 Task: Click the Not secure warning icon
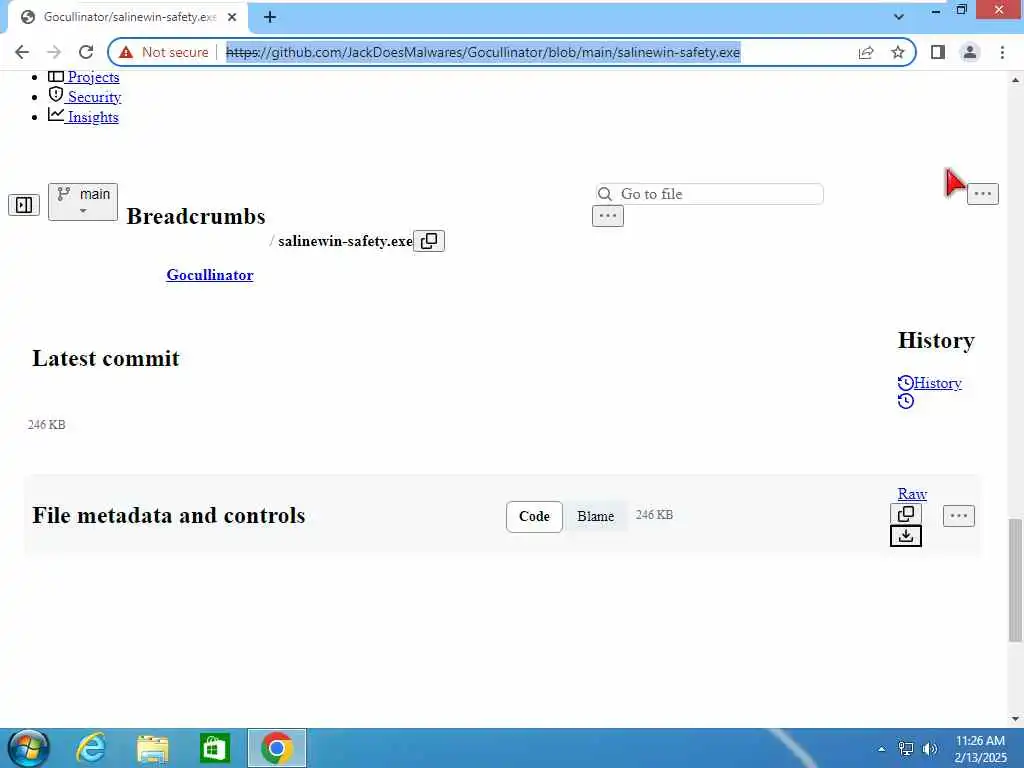[x=126, y=52]
